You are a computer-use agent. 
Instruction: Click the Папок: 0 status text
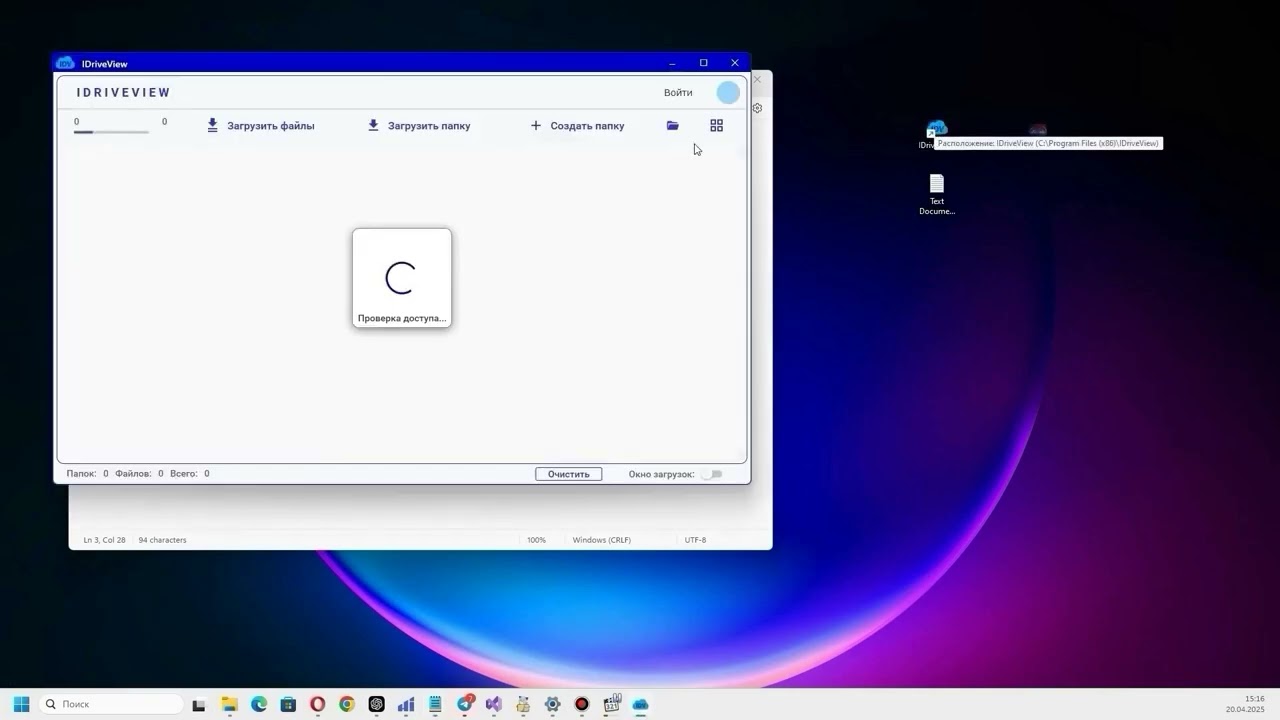pyautogui.click(x=88, y=474)
